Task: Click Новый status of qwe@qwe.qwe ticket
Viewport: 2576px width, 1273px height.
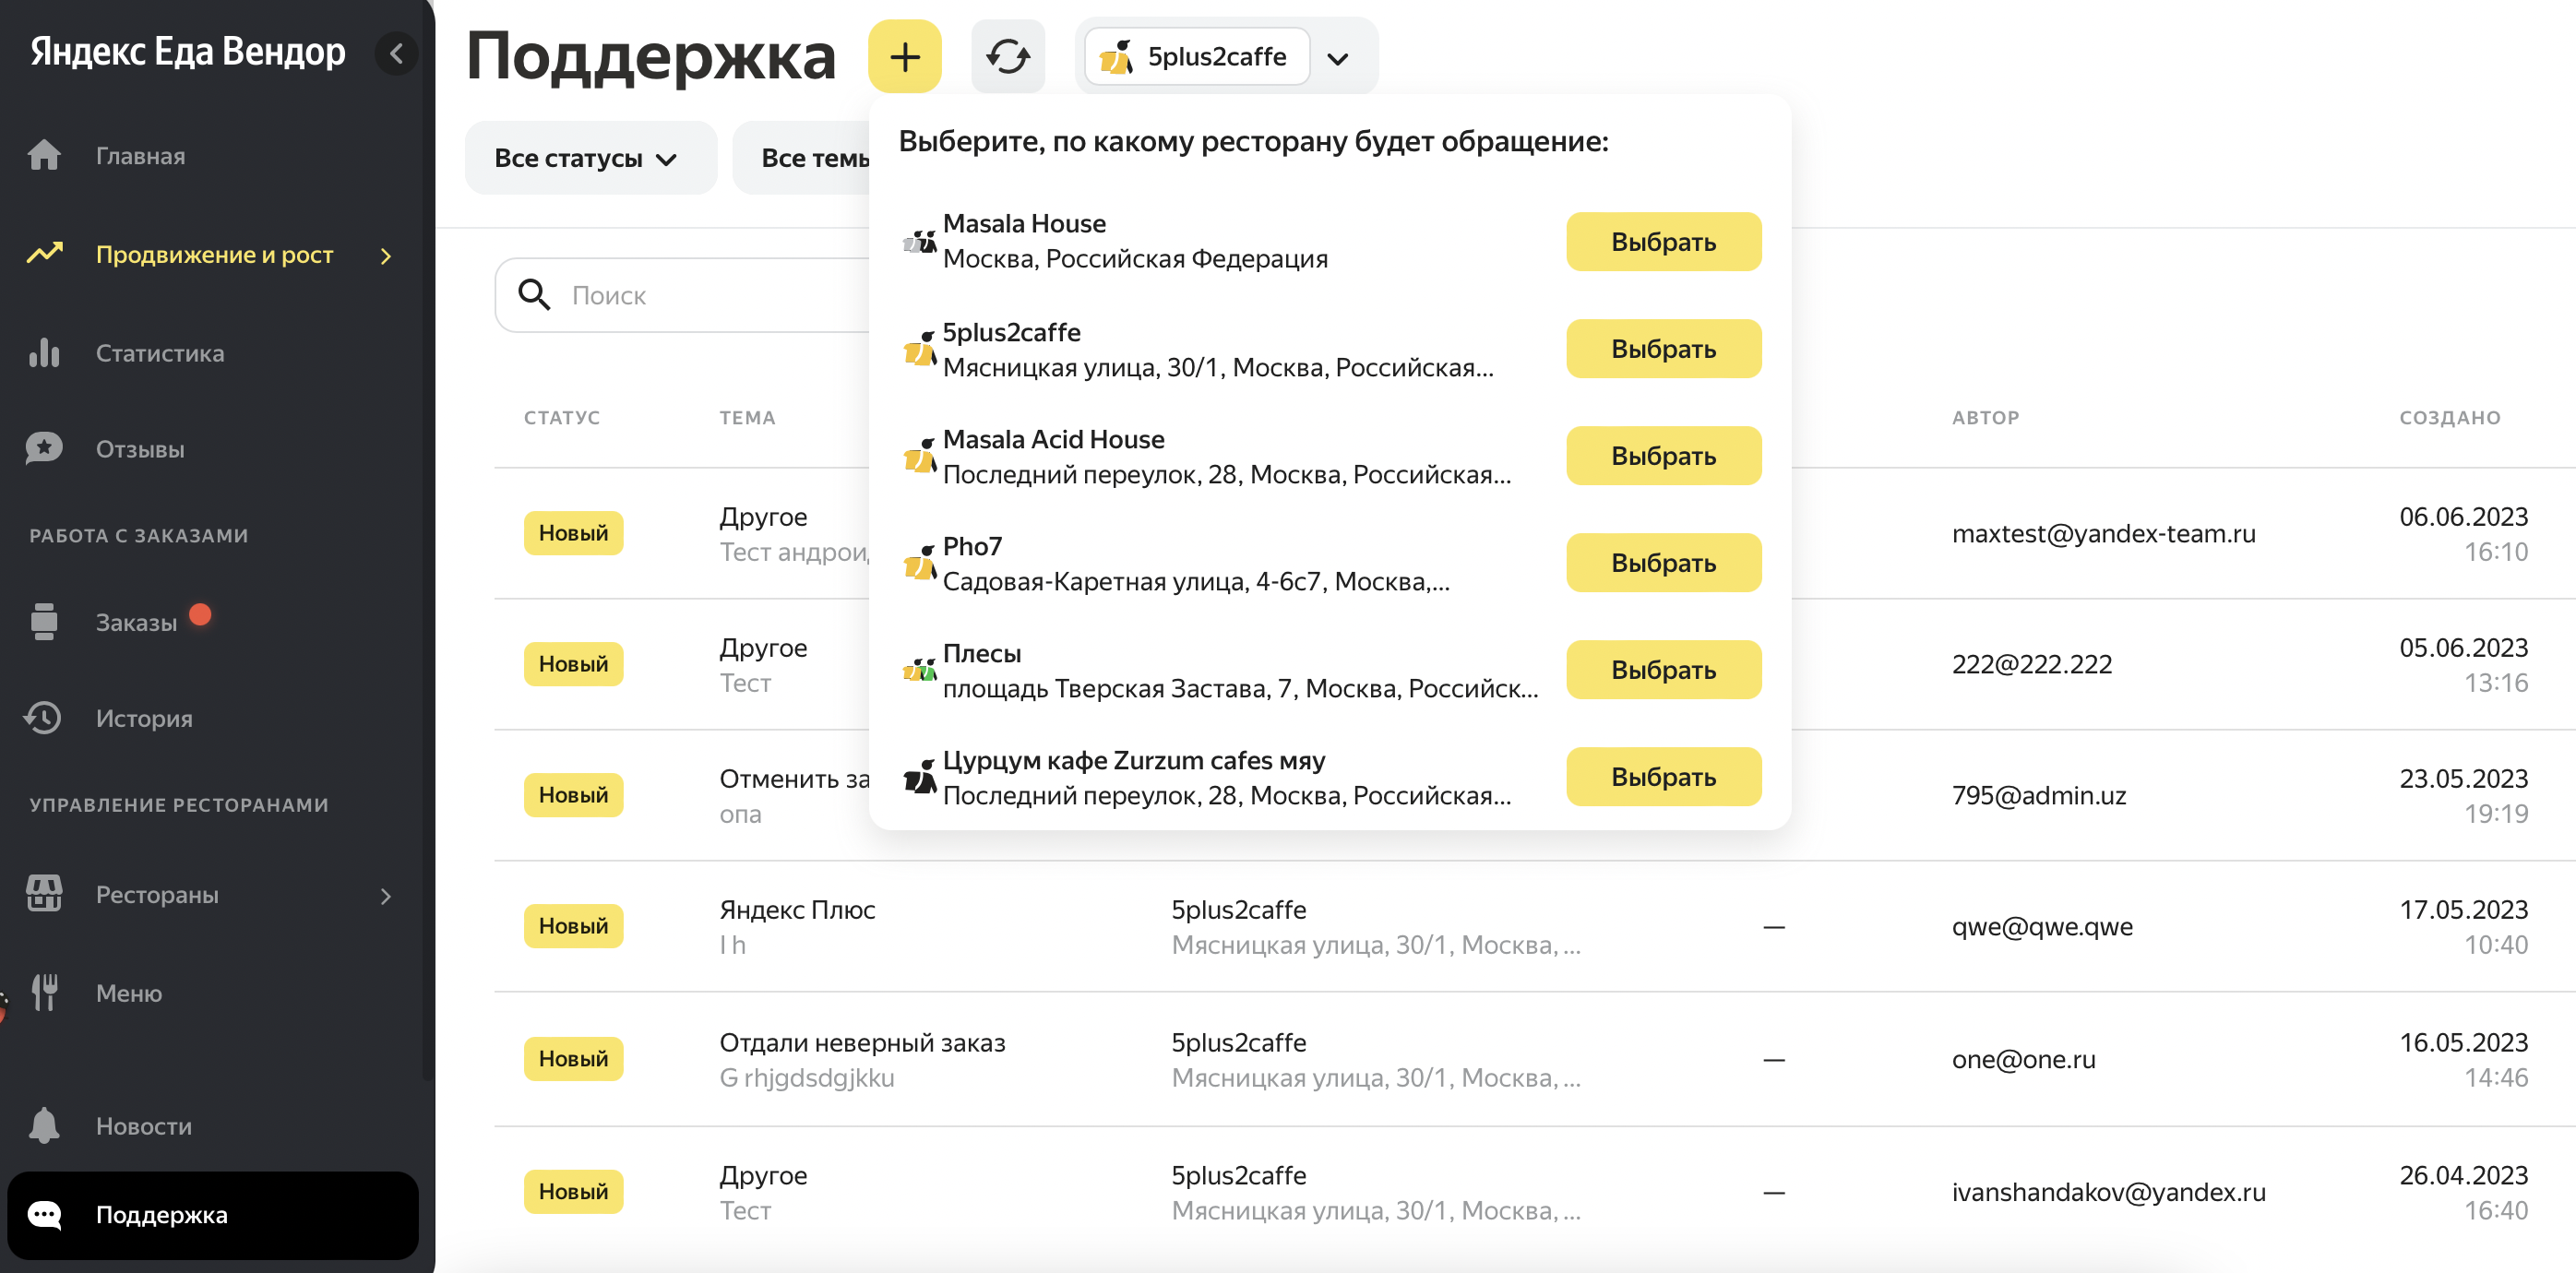Action: pos(573,925)
